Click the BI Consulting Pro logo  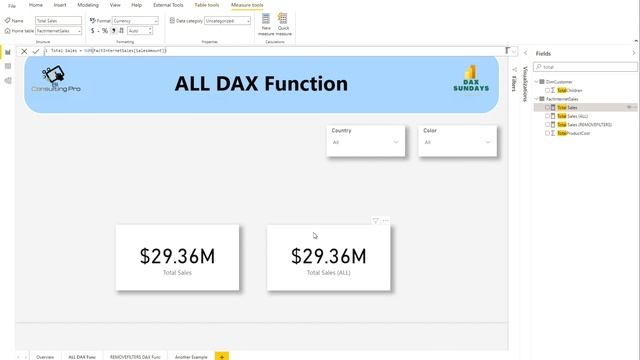(56, 79)
